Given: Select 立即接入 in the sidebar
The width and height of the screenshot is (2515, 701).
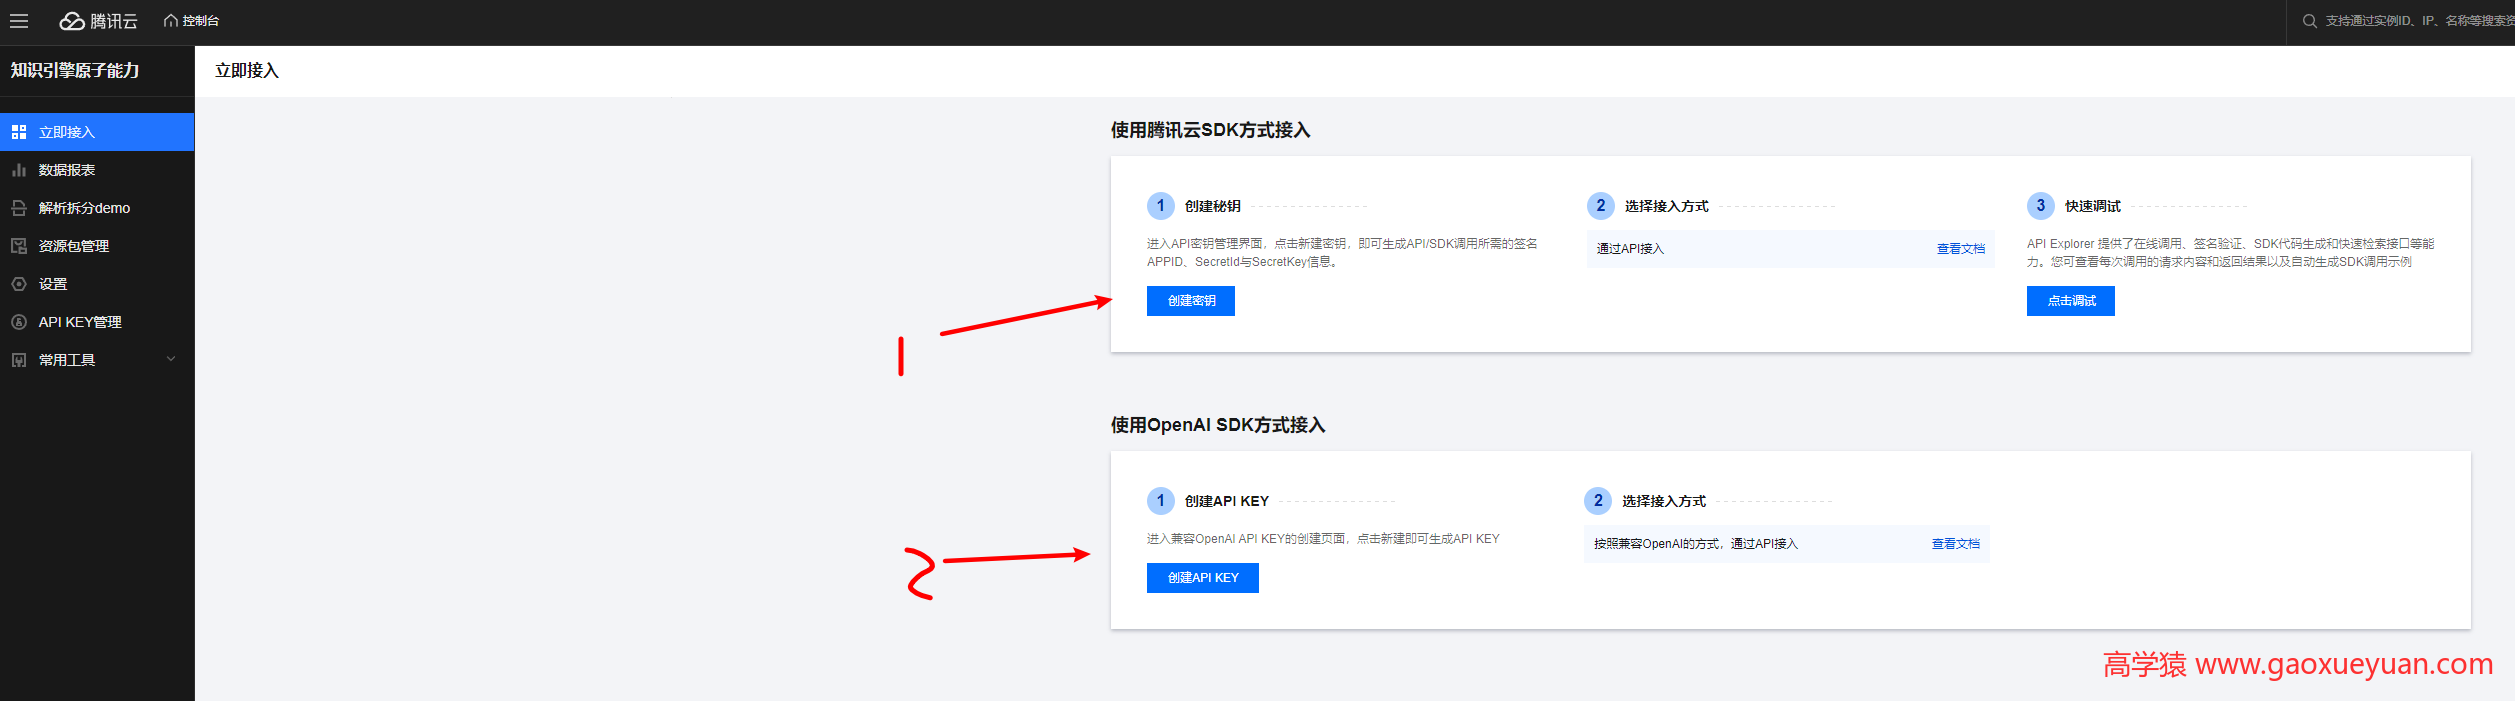Looking at the screenshot, I should 97,132.
